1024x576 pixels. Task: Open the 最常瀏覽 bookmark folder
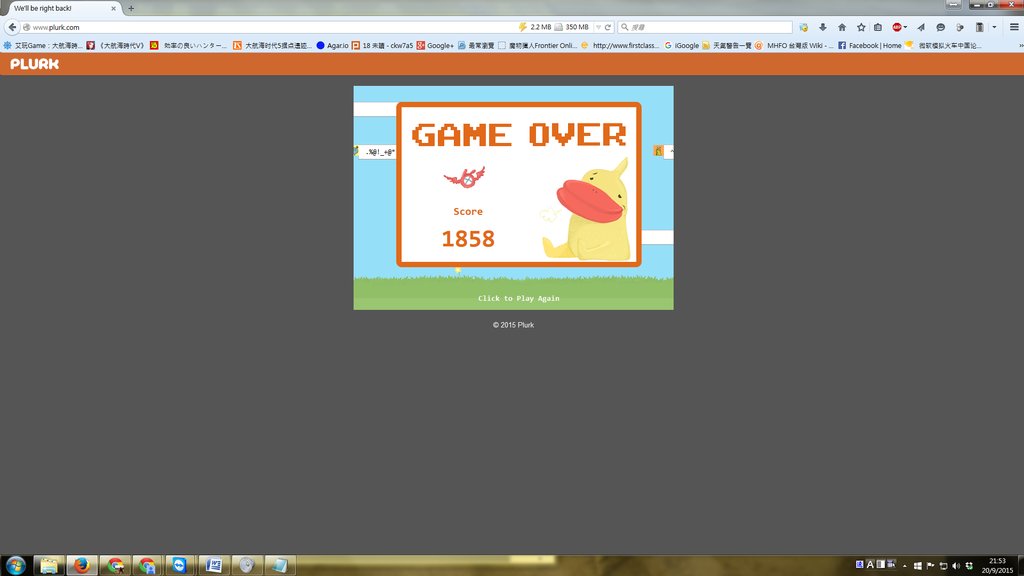[475, 46]
